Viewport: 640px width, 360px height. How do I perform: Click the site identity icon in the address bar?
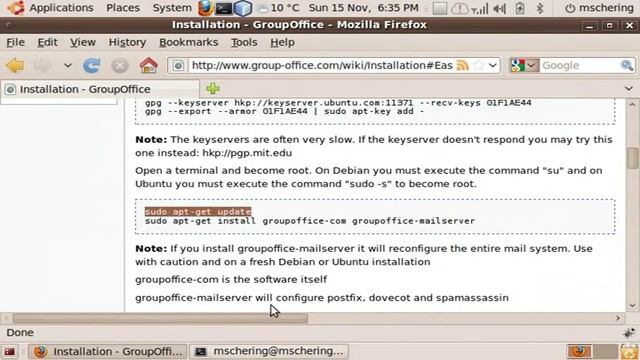[x=178, y=65]
